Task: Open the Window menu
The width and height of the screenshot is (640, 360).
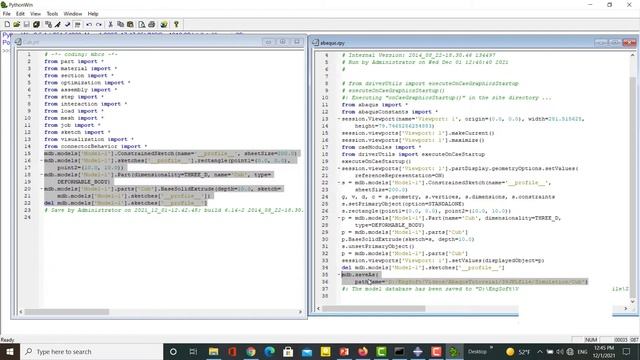Action: (73, 13)
